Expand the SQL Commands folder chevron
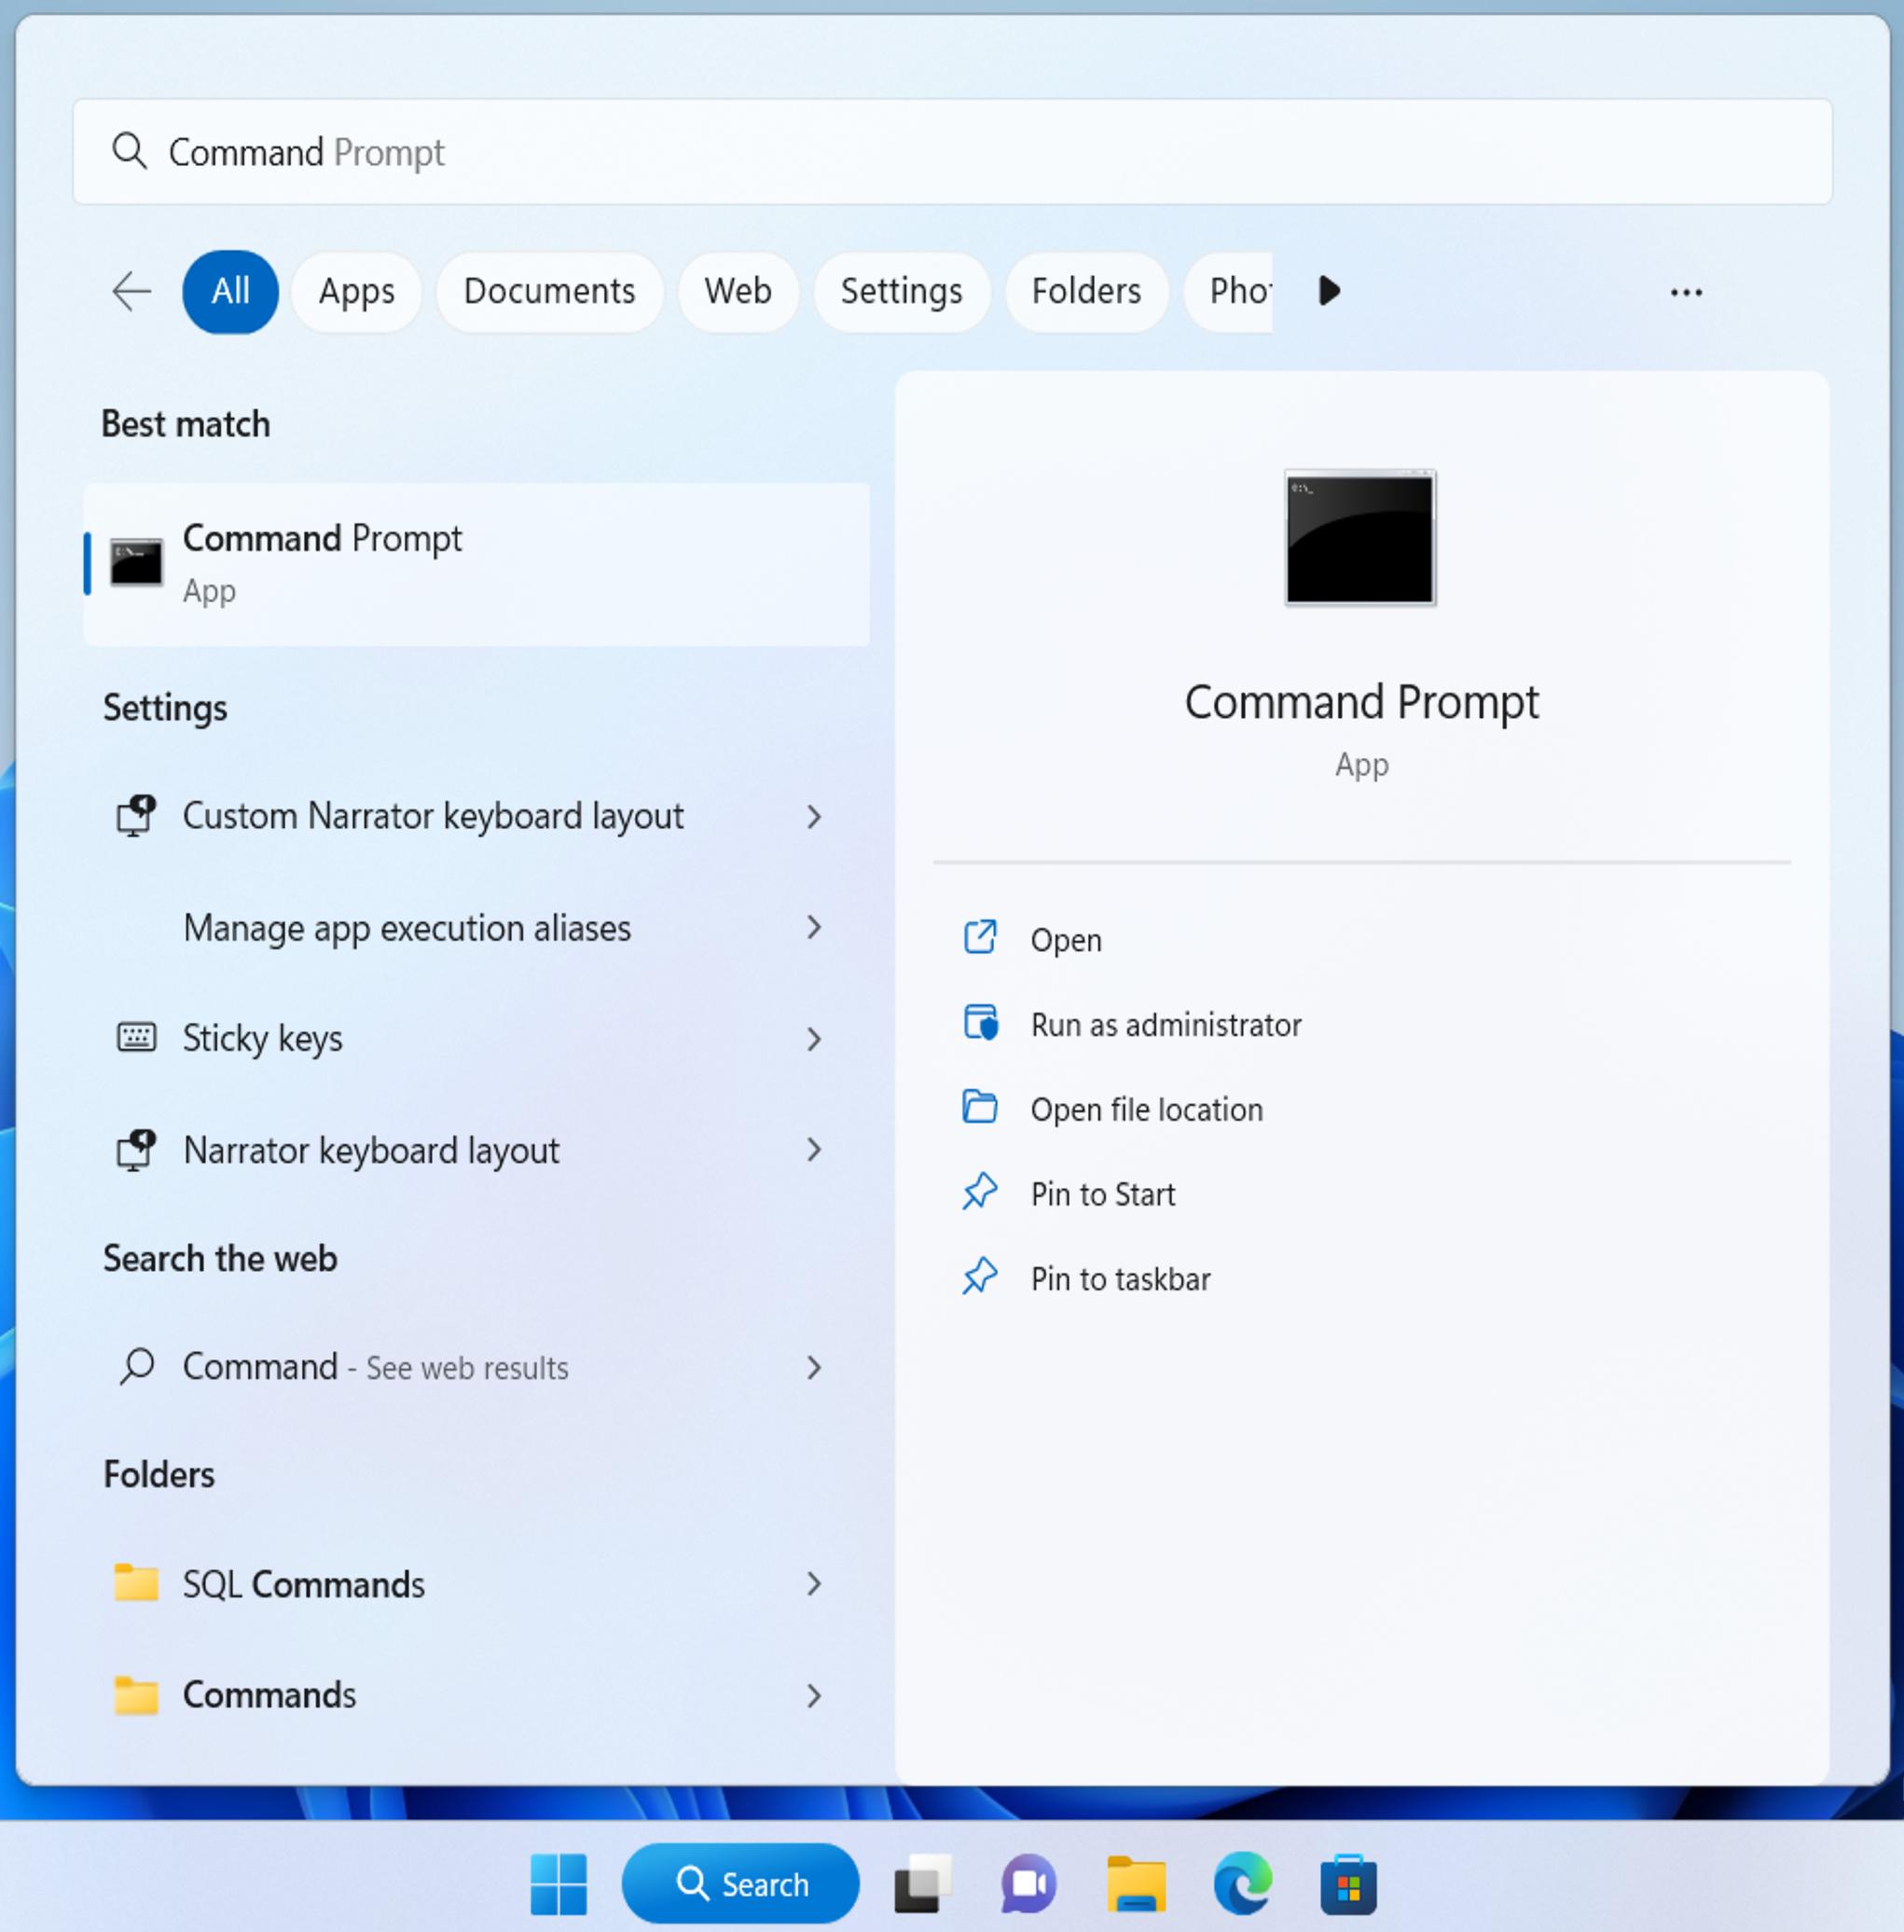Viewport: 1904px width, 1932px height. [x=814, y=1584]
